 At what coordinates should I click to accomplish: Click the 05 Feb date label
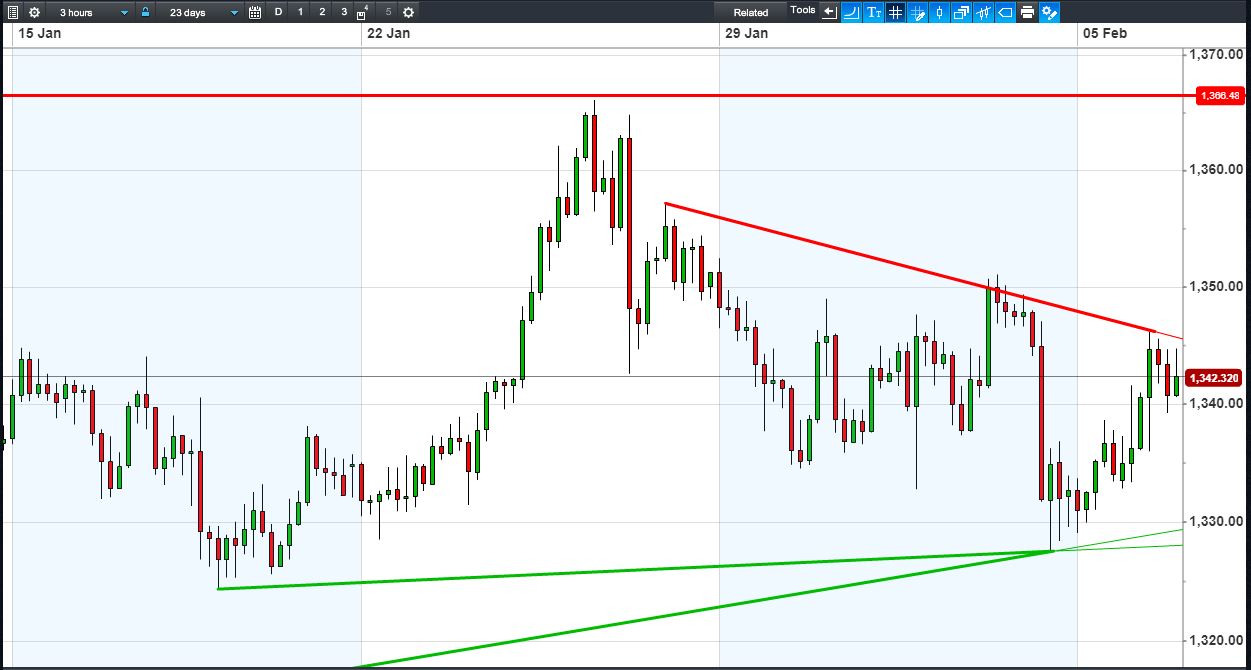coord(1105,33)
